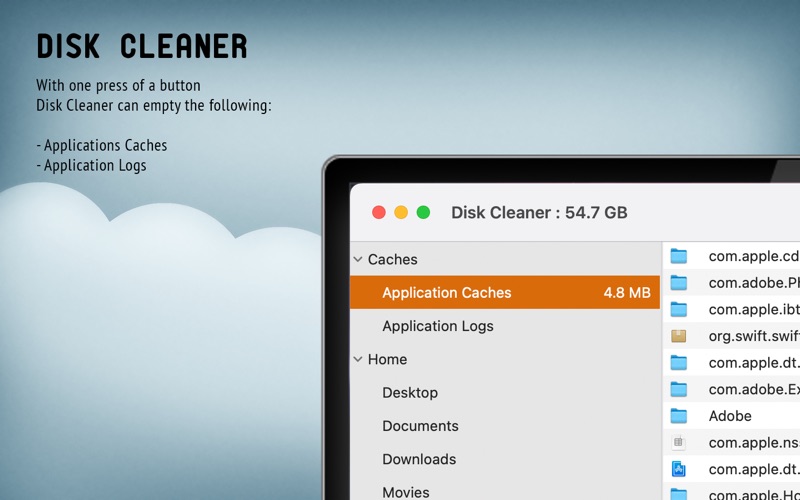Select the com.apple.cd row text
Screen dimensions: 800x500
click(754, 256)
